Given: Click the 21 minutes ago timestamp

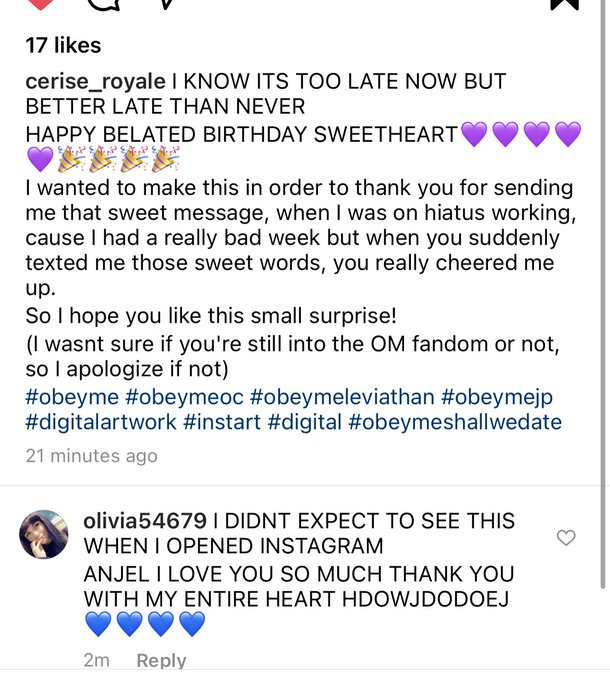Looking at the screenshot, I should pyautogui.click(x=91, y=456).
